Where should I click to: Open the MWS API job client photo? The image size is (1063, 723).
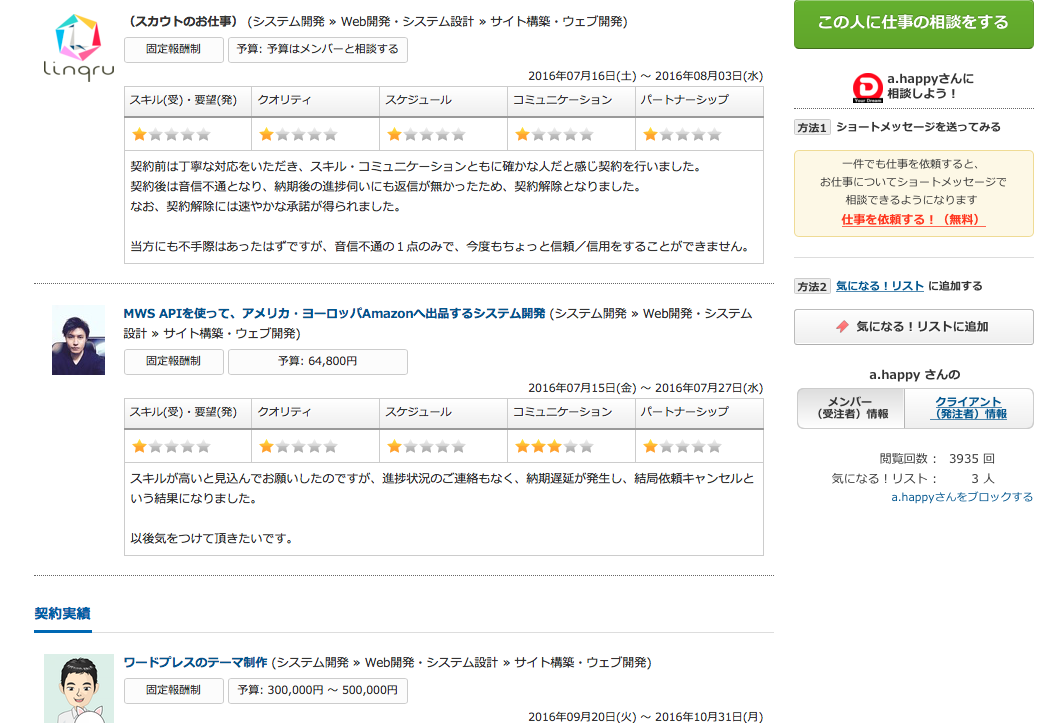(78, 340)
